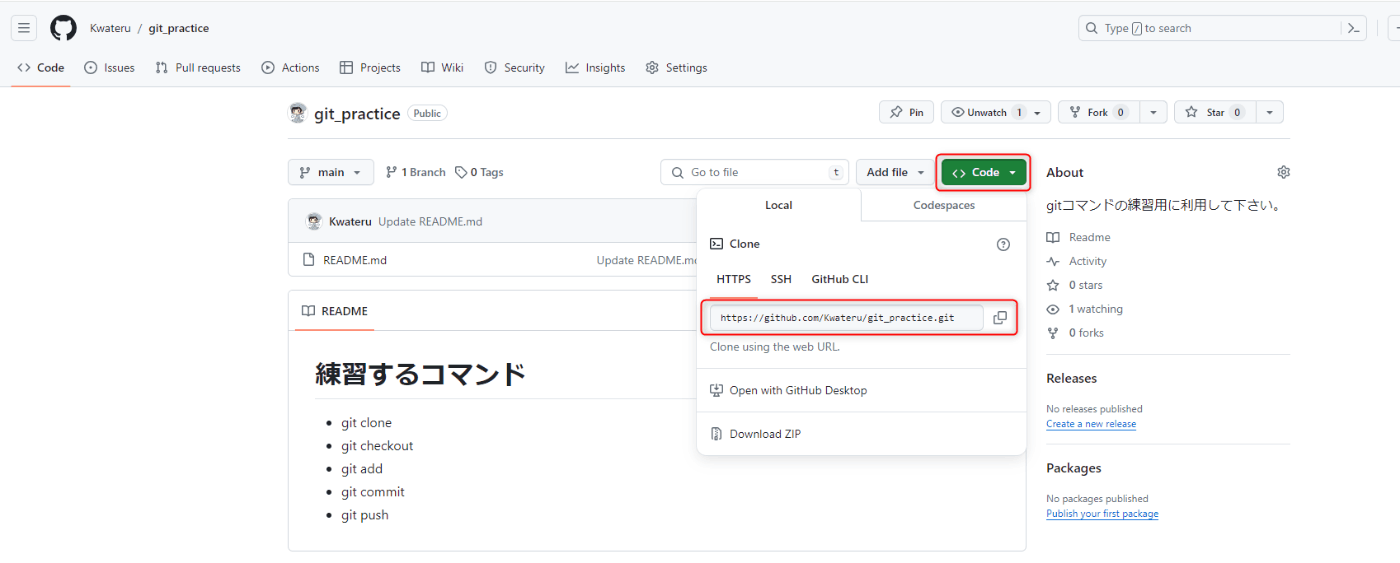The height and width of the screenshot is (563, 1400).
Task: Open the Releases heading link
Action: (1071, 378)
